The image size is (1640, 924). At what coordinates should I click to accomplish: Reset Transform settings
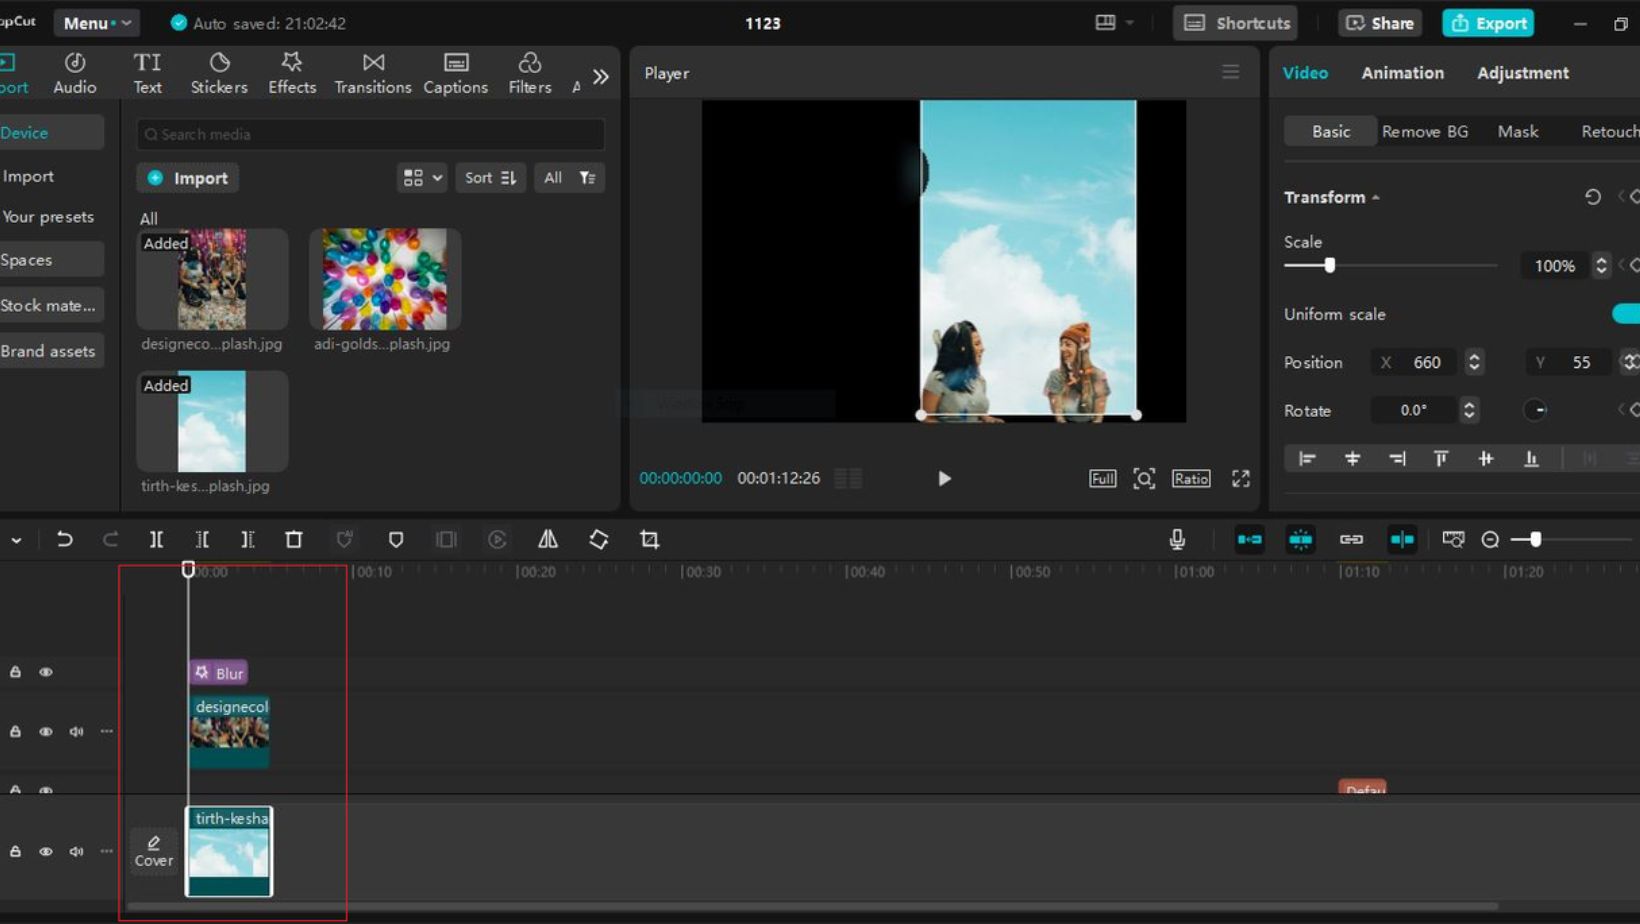pyautogui.click(x=1593, y=197)
